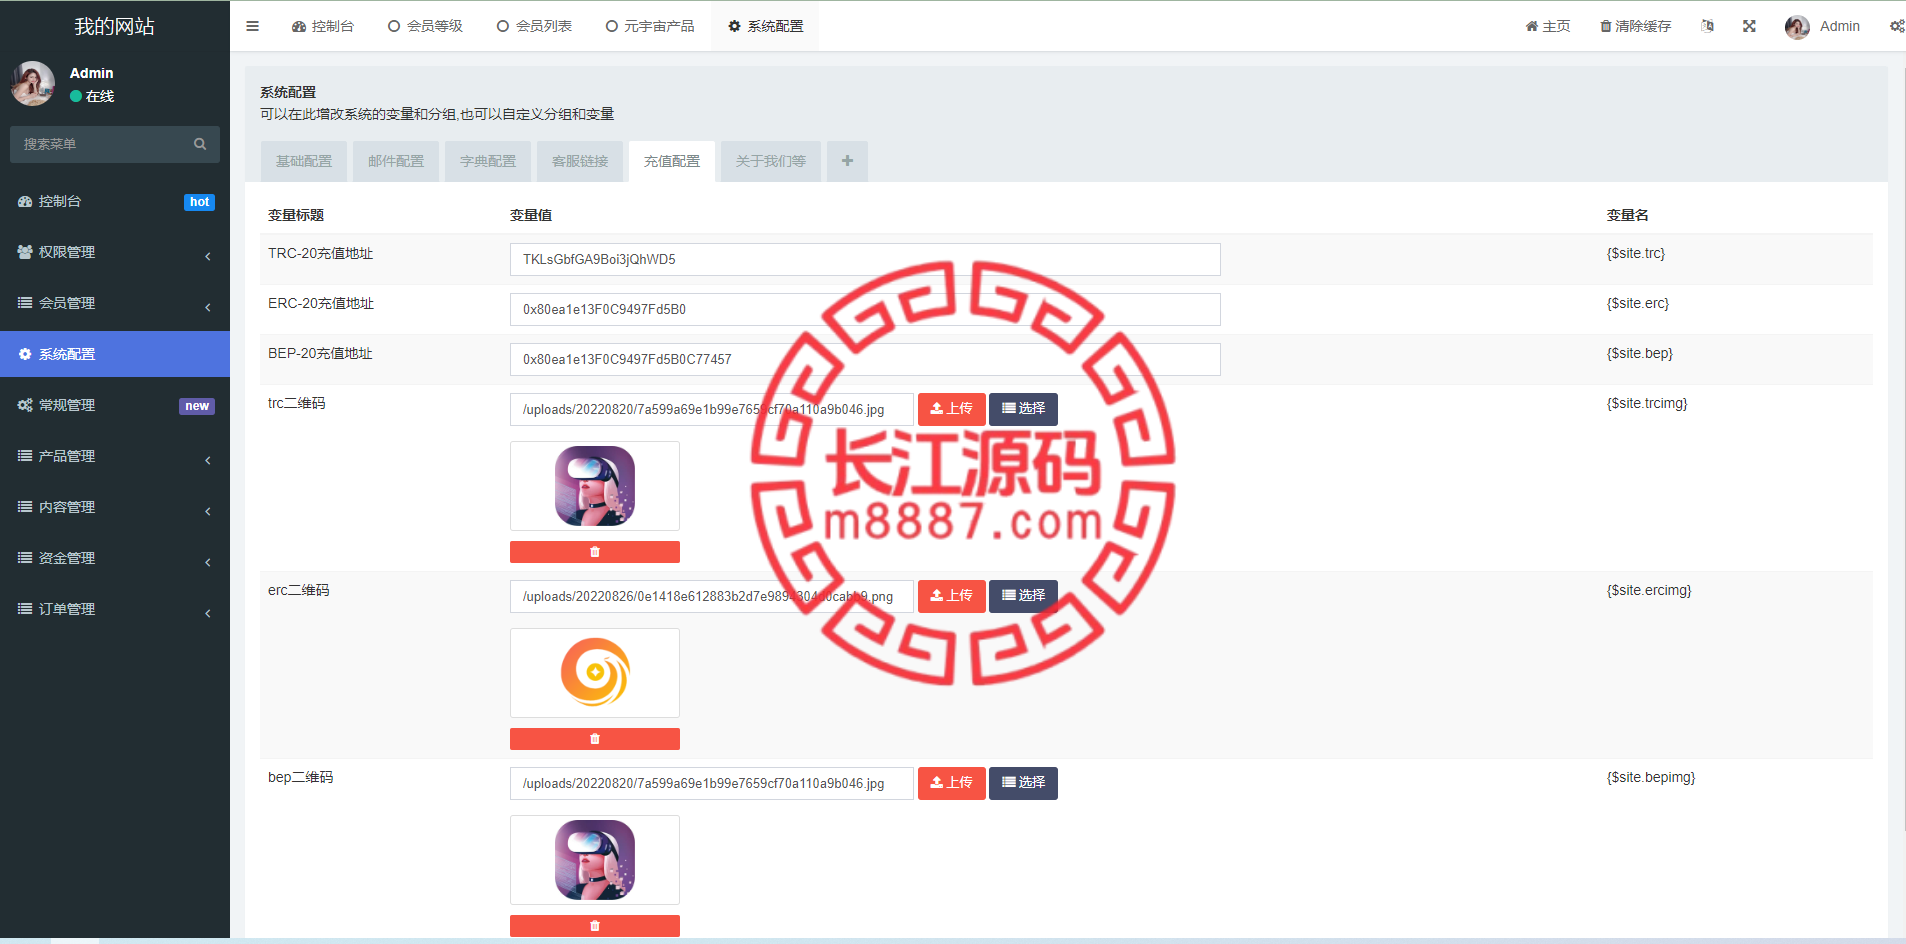Click the {$site.ercimg} variable name
This screenshot has height=944, width=1906.
(1649, 590)
